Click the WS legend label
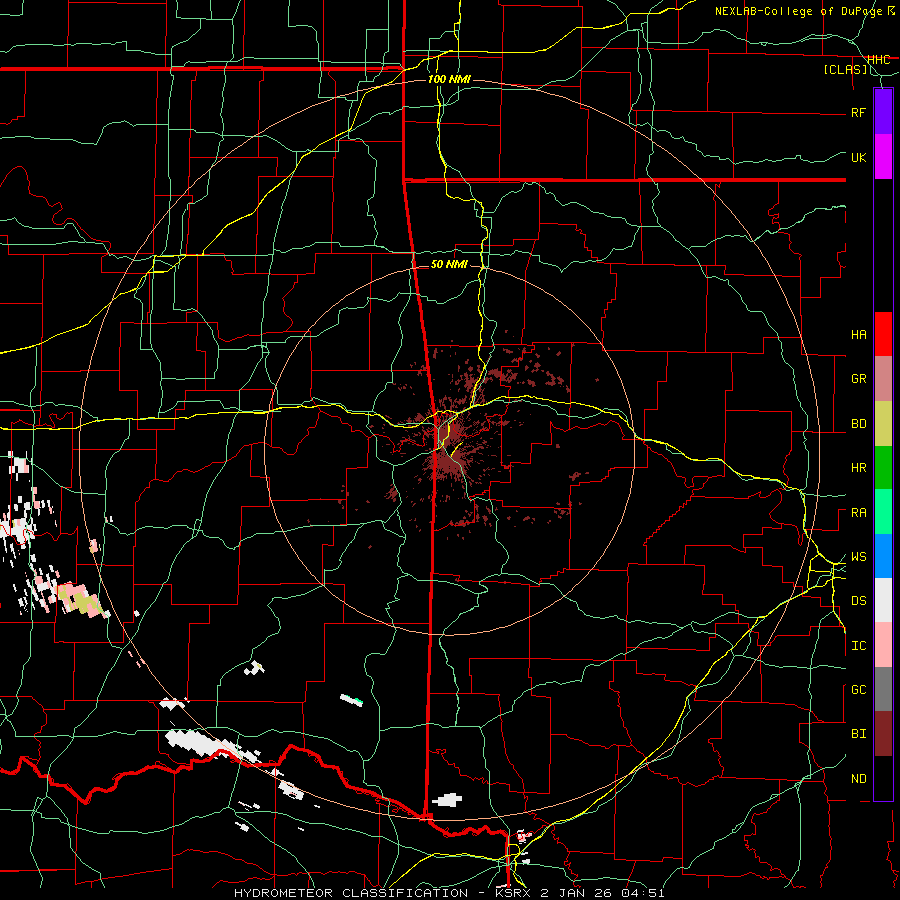This screenshot has width=900, height=900. point(858,557)
